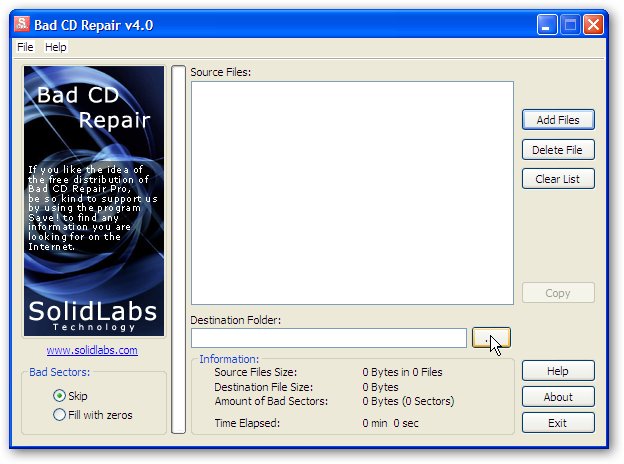Click the Bad CD Repair SolidLabs banner

[x=94, y=201]
